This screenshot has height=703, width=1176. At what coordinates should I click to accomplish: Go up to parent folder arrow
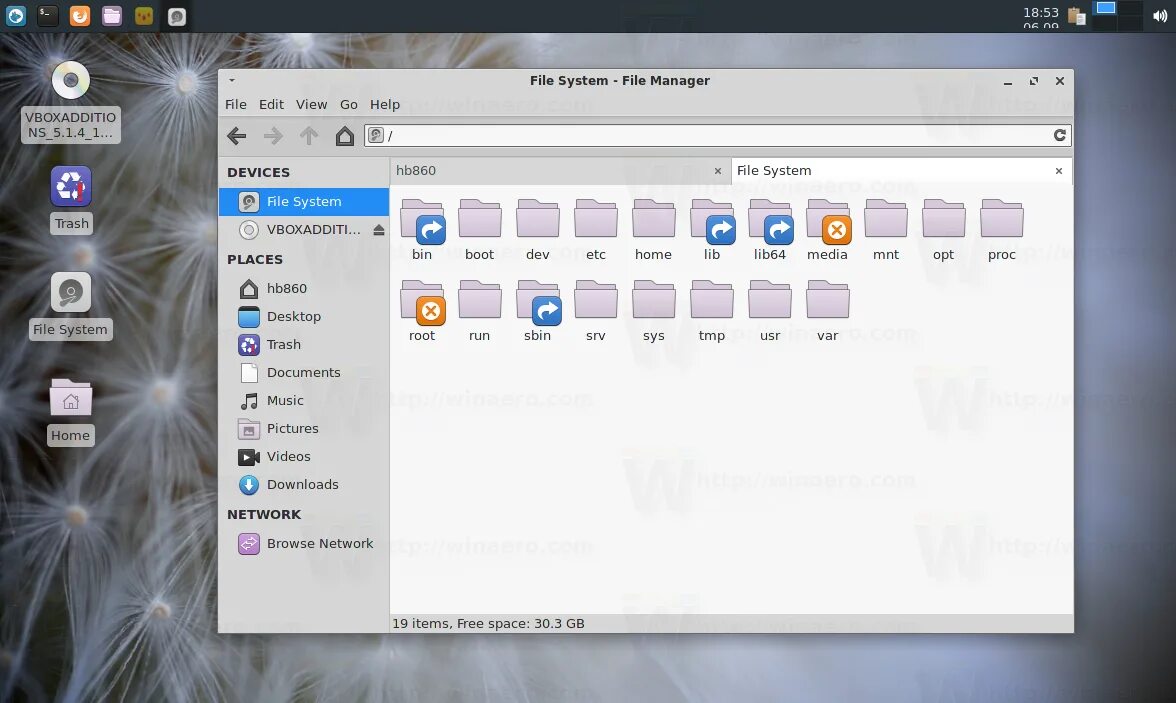(x=309, y=136)
